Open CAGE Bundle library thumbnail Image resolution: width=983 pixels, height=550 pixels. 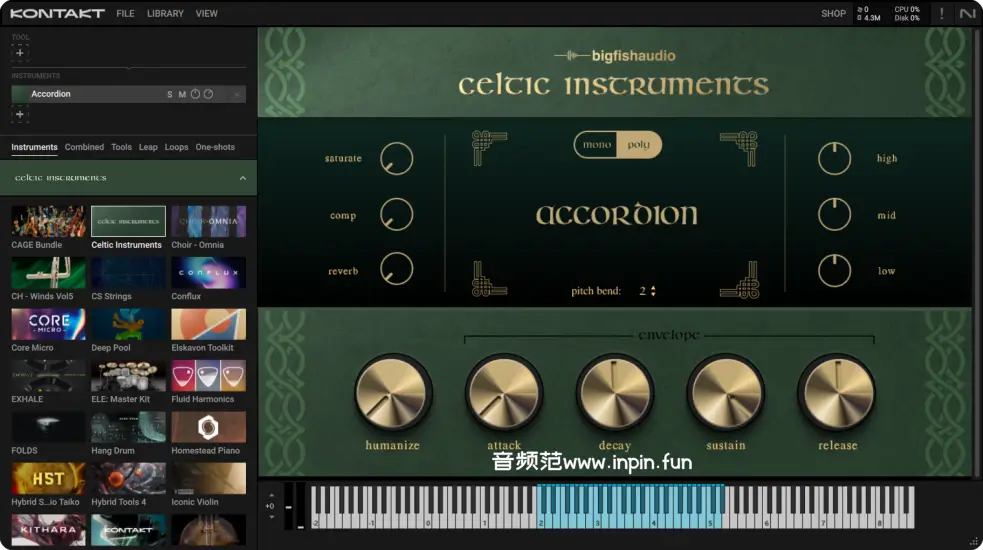[x=48, y=221]
